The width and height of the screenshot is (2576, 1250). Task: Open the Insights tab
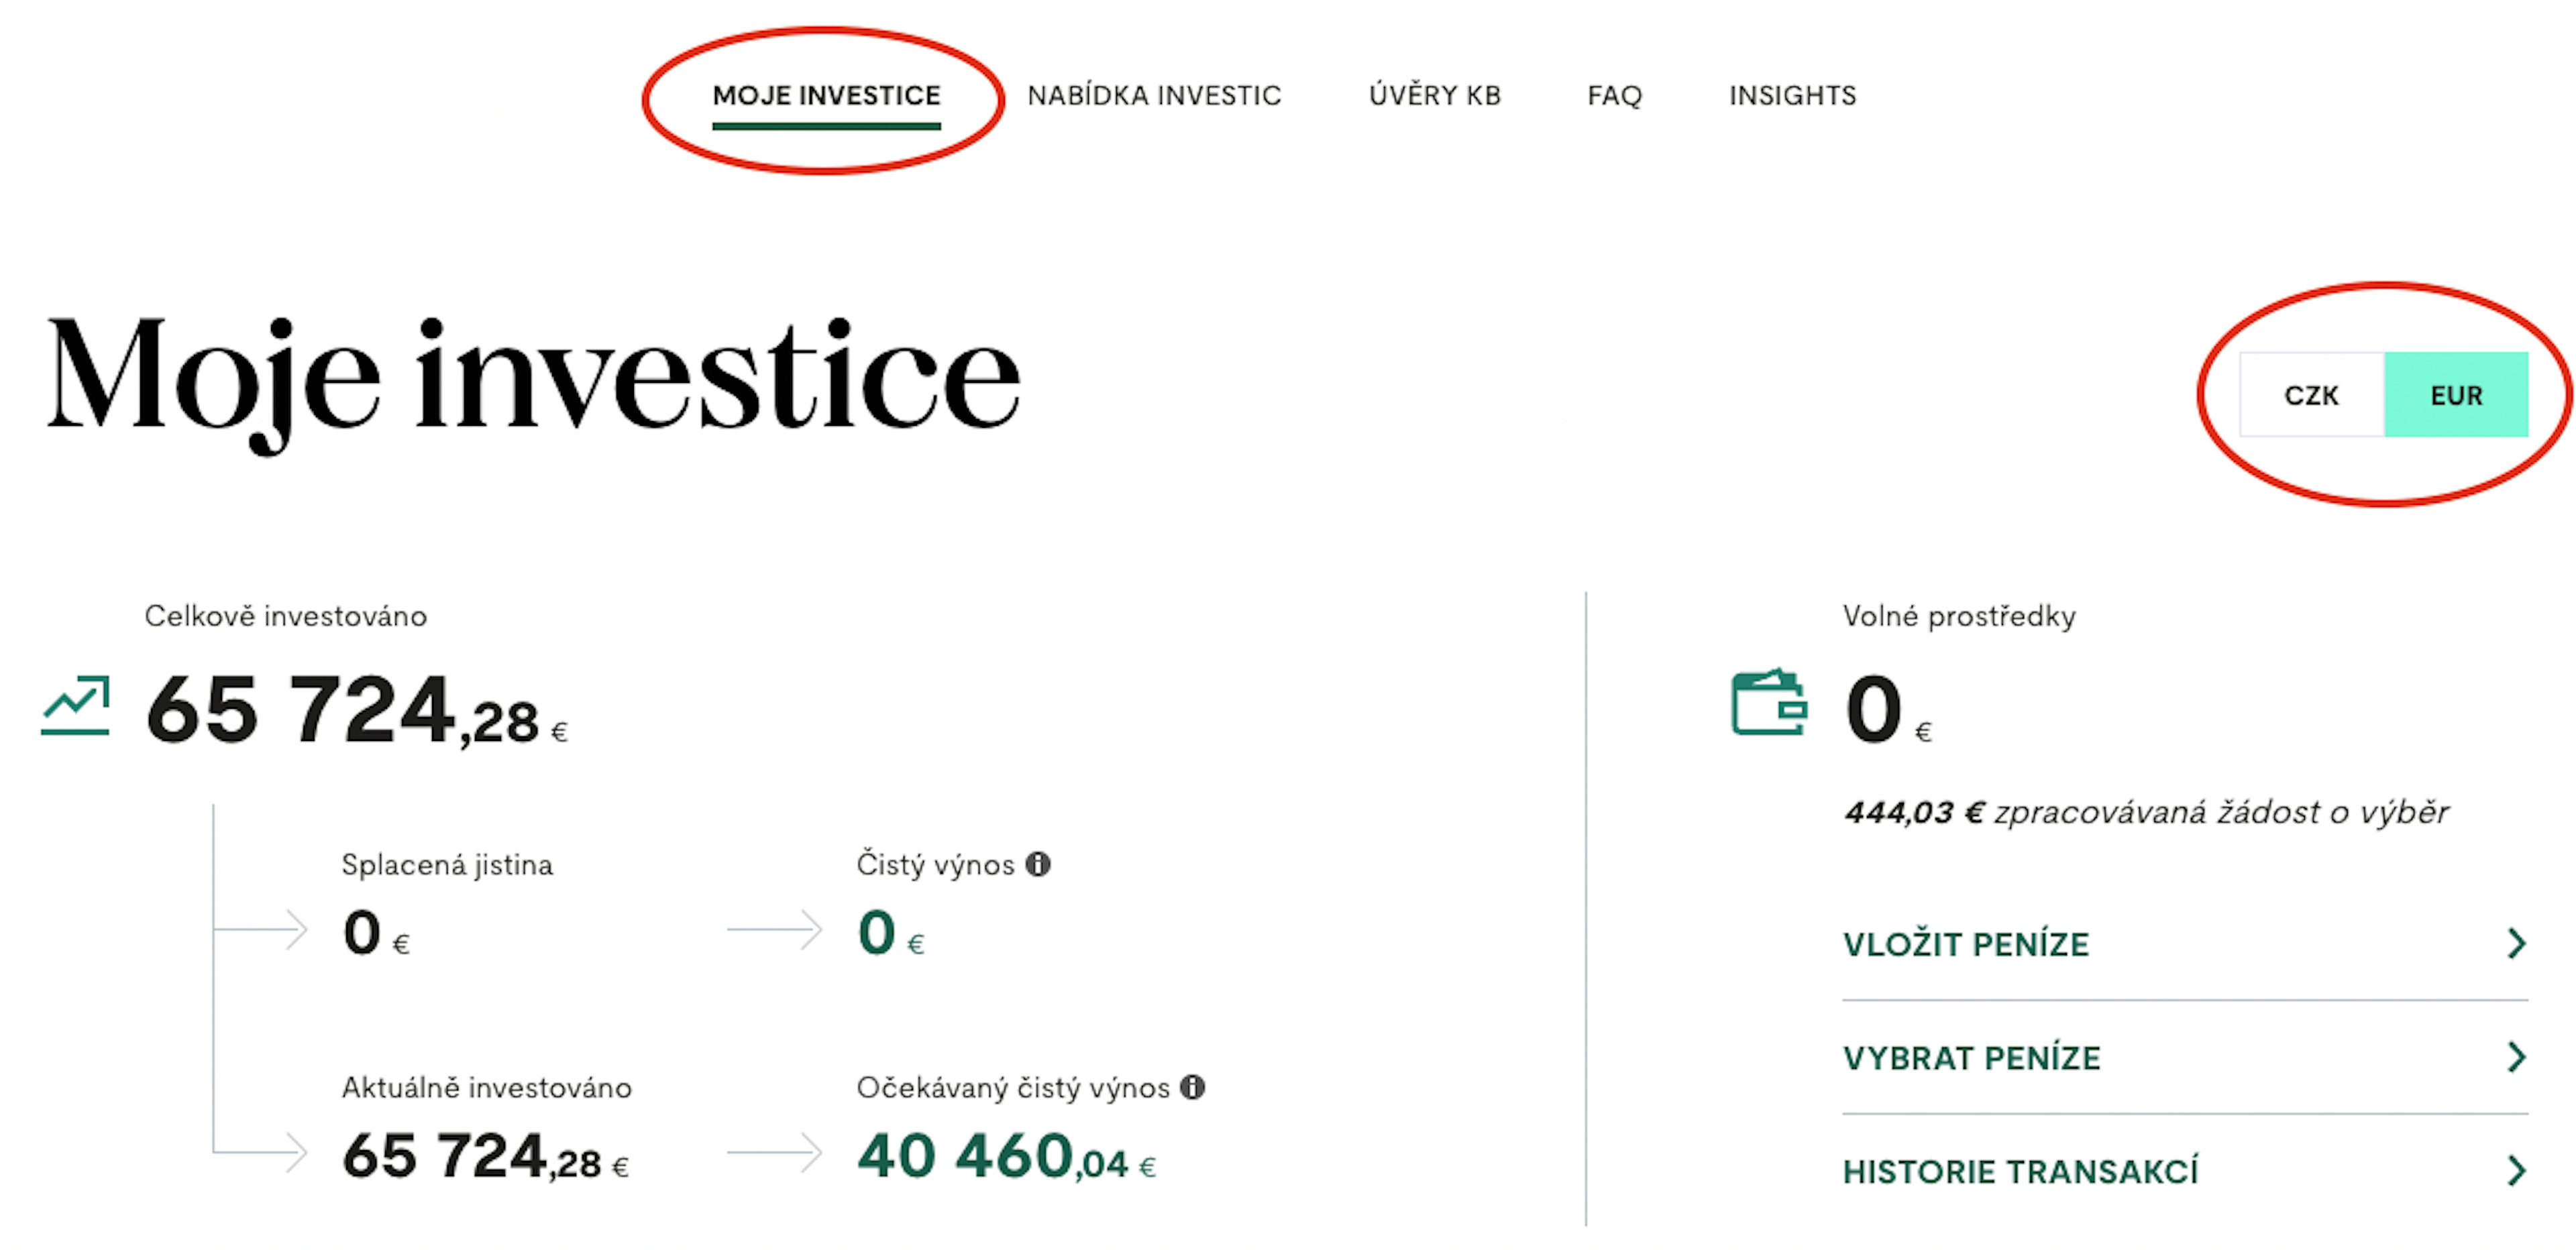pyautogui.click(x=1792, y=96)
